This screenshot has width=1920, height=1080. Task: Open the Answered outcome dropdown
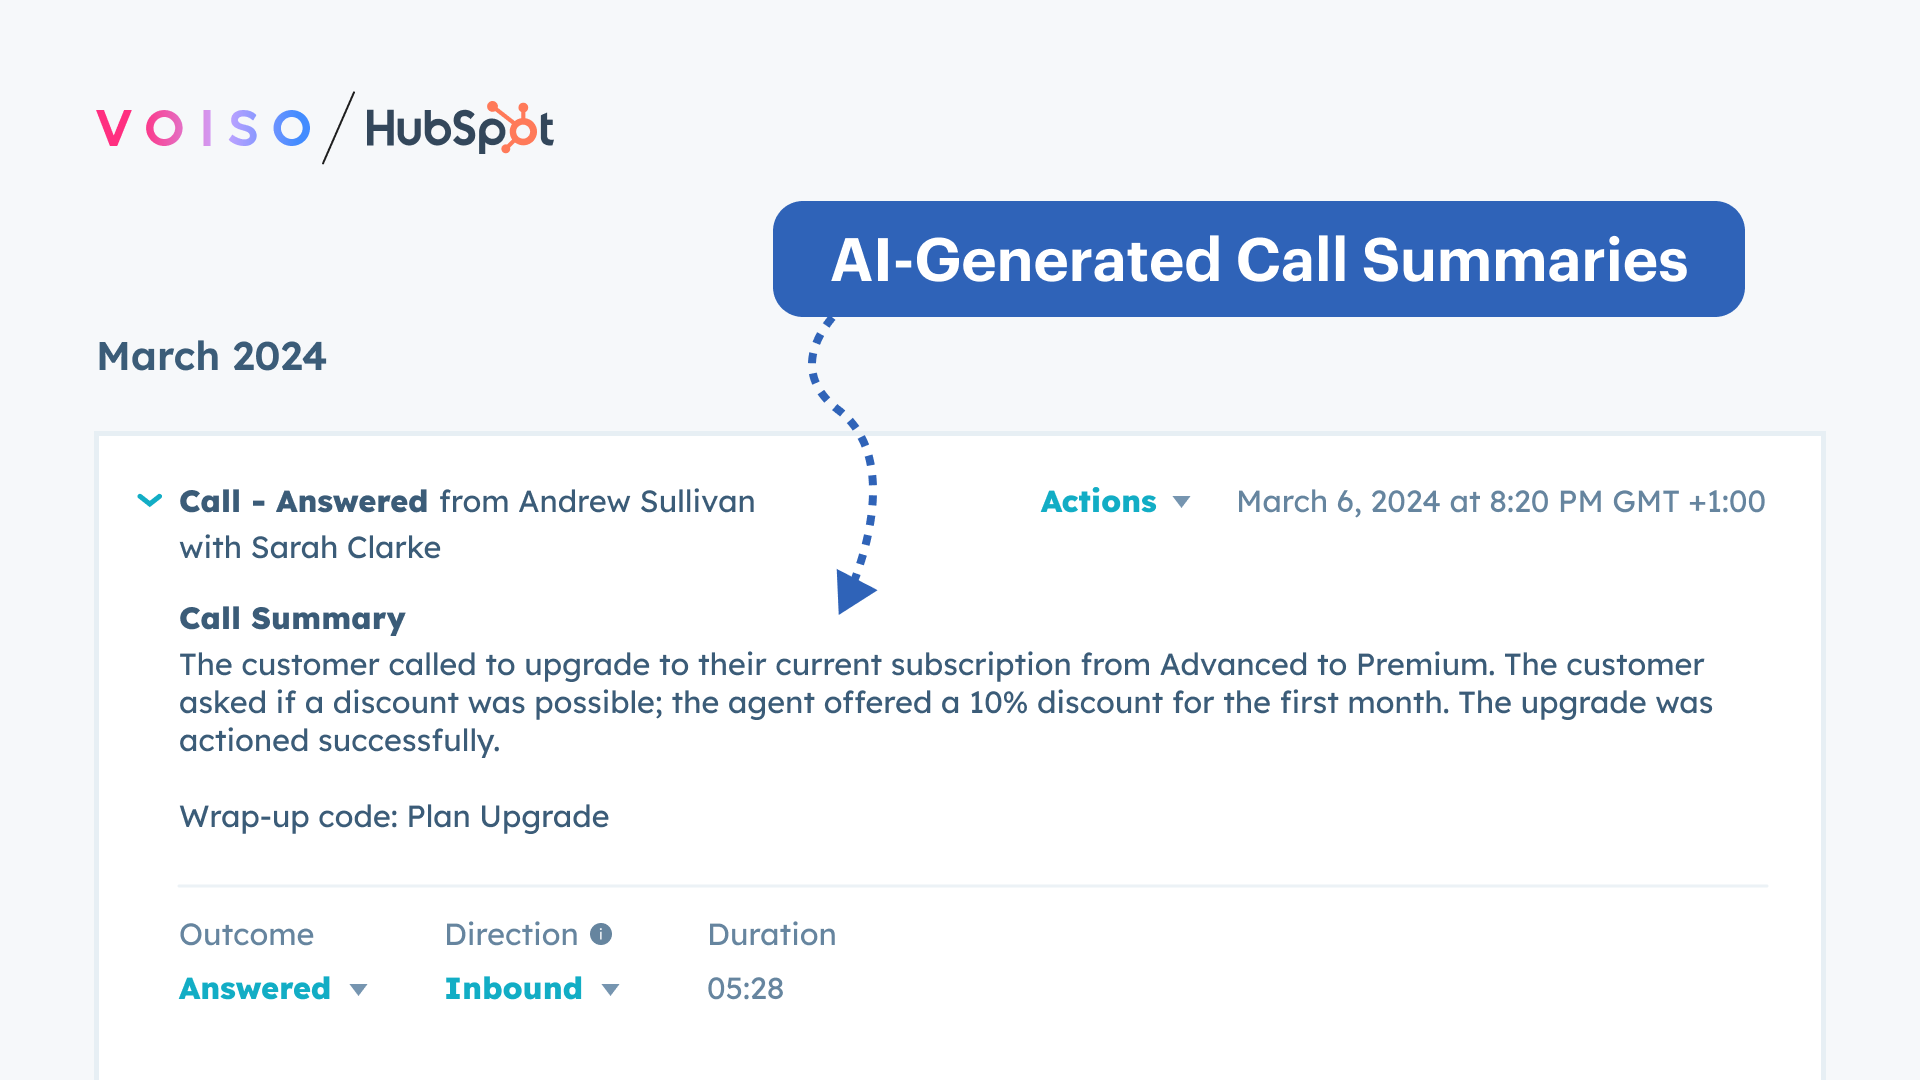[x=273, y=989]
